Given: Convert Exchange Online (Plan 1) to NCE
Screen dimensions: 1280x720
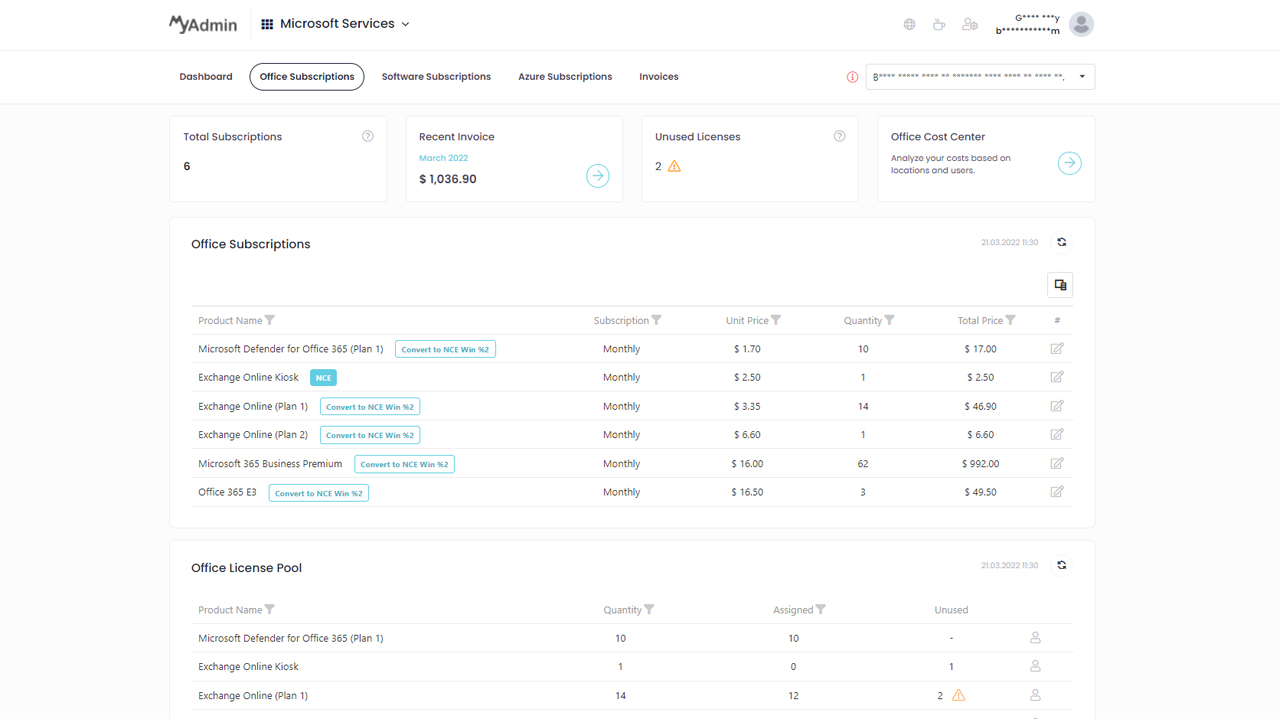Looking at the screenshot, I should pos(370,407).
